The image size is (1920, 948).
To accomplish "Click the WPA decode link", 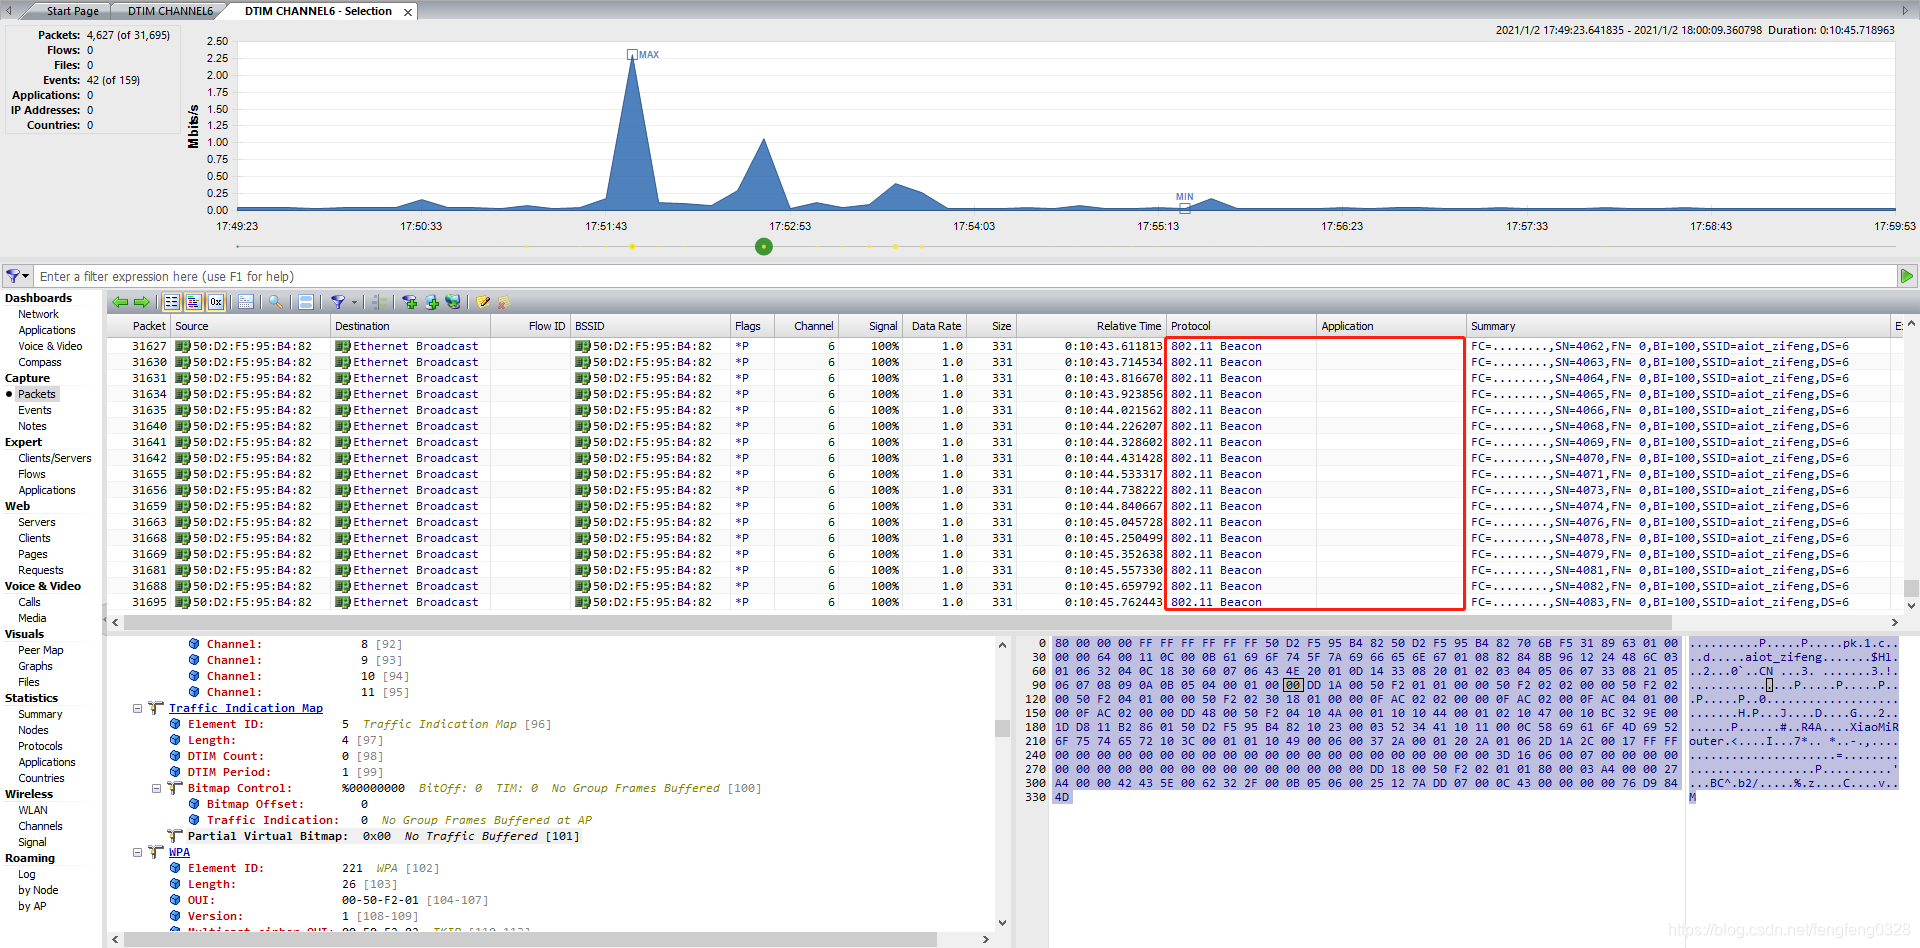I will pyautogui.click(x=179, y=852).
